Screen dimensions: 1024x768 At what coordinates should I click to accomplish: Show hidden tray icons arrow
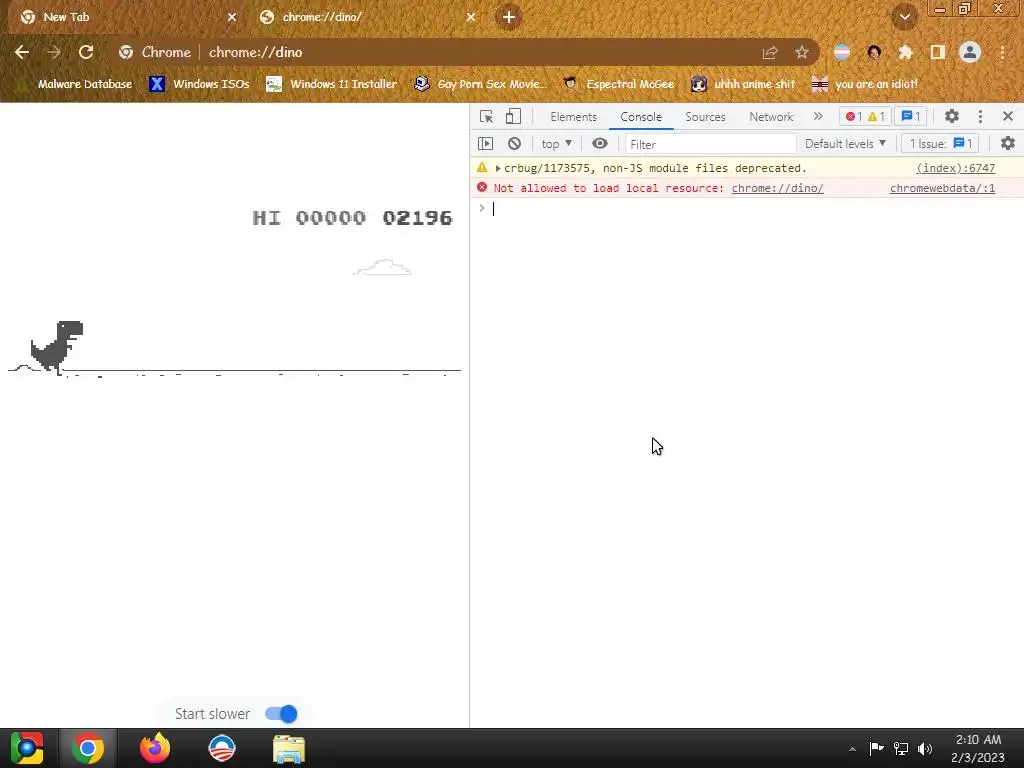tap(852, 749)
